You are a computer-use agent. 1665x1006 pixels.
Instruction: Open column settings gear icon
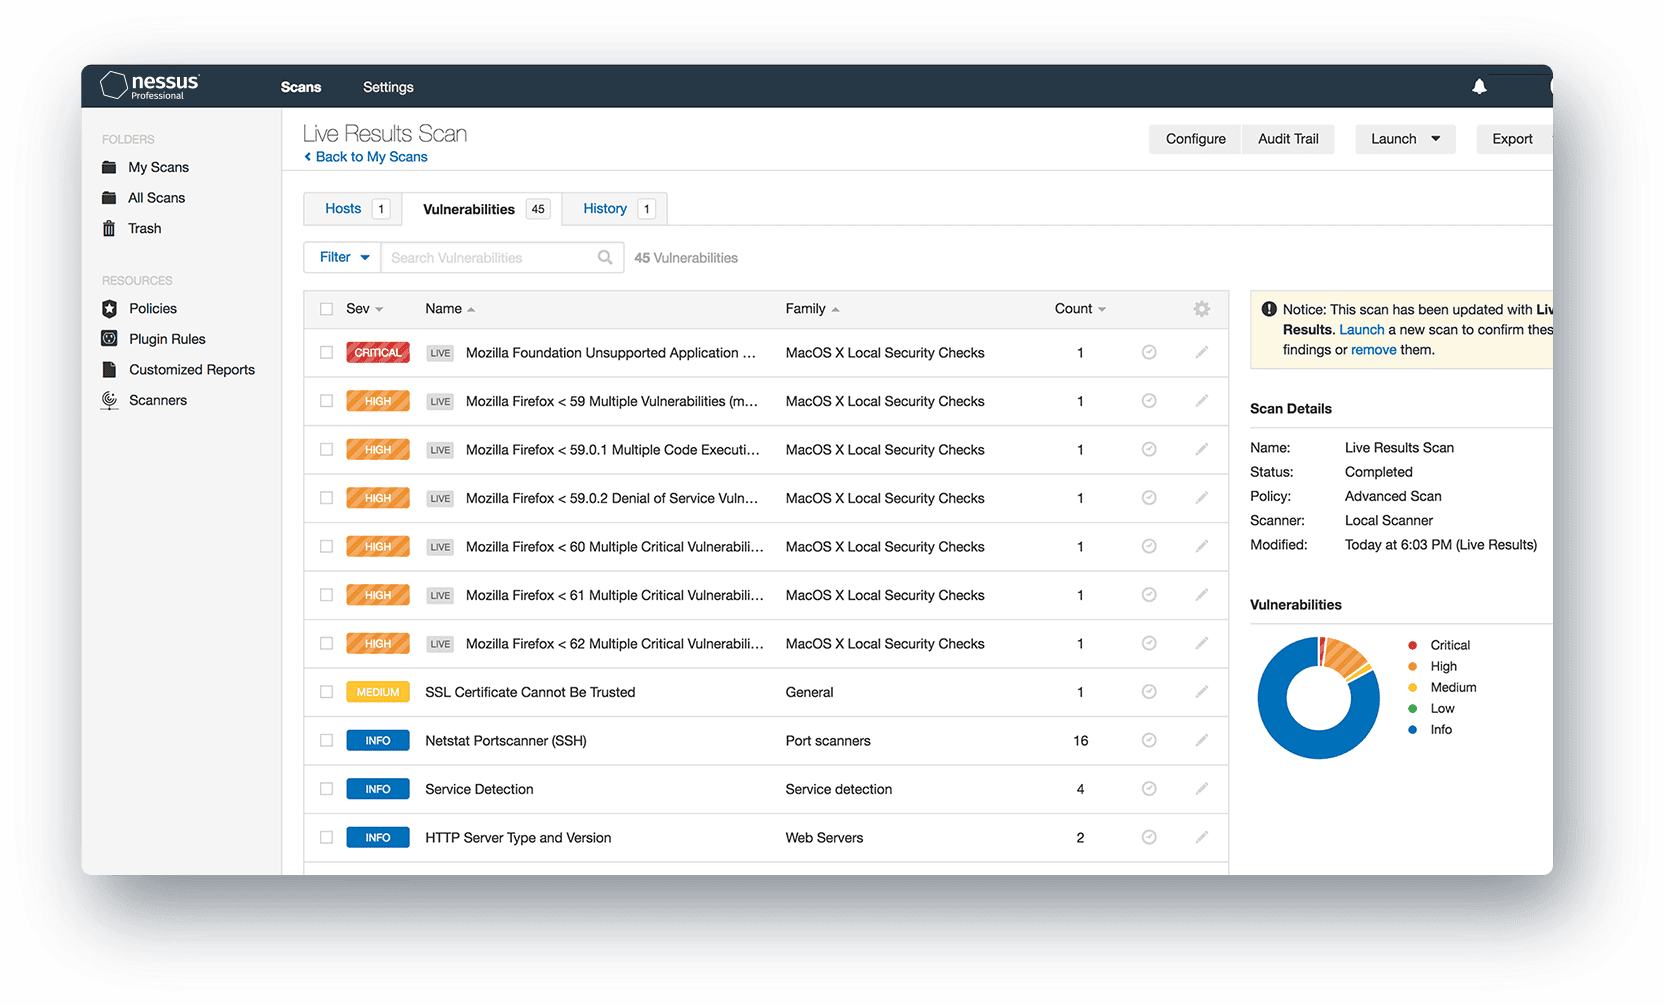click(1202, 309)
